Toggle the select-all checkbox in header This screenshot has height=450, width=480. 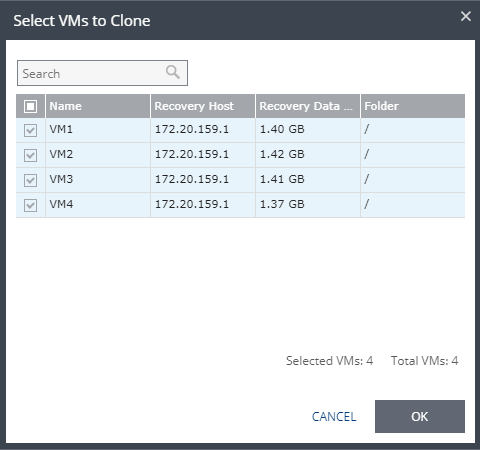coord(30,106)
